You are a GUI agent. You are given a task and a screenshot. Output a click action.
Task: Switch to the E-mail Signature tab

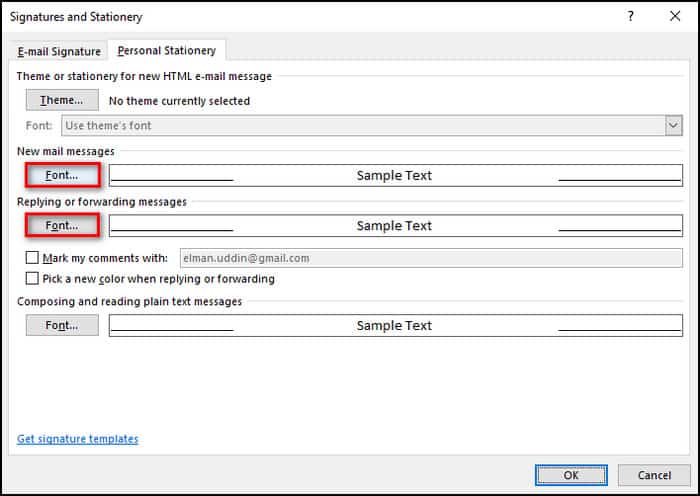[59, 51]
